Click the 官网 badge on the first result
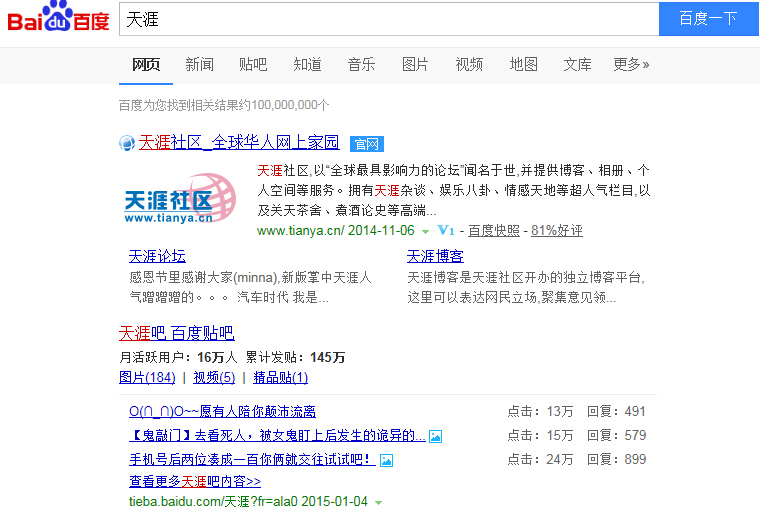760x523 pixels. [x=366, y=144]
